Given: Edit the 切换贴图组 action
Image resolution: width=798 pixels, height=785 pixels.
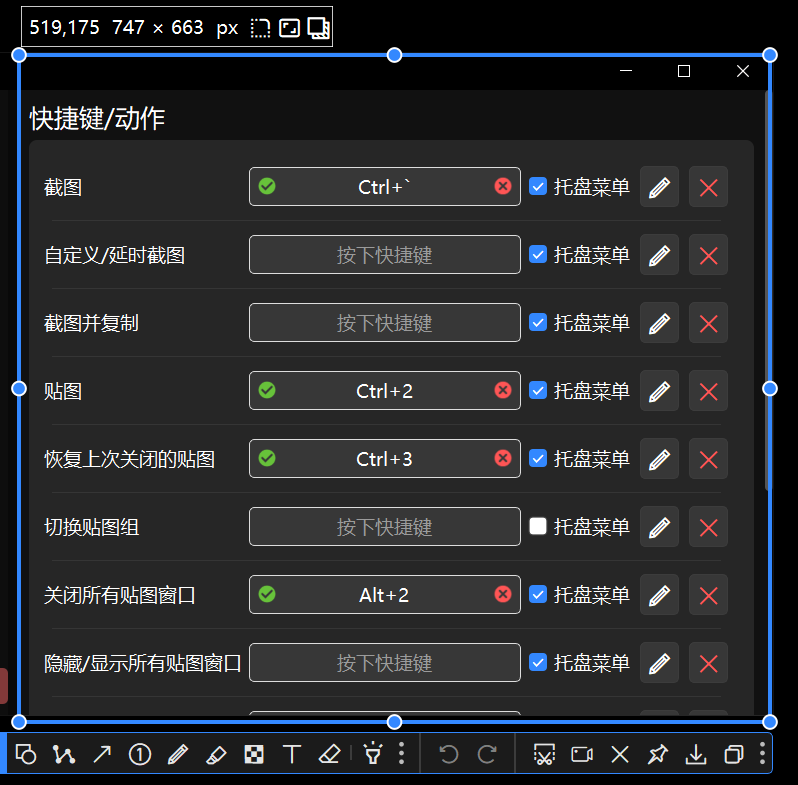Looking at the screenshot, I should click(659, 527).
